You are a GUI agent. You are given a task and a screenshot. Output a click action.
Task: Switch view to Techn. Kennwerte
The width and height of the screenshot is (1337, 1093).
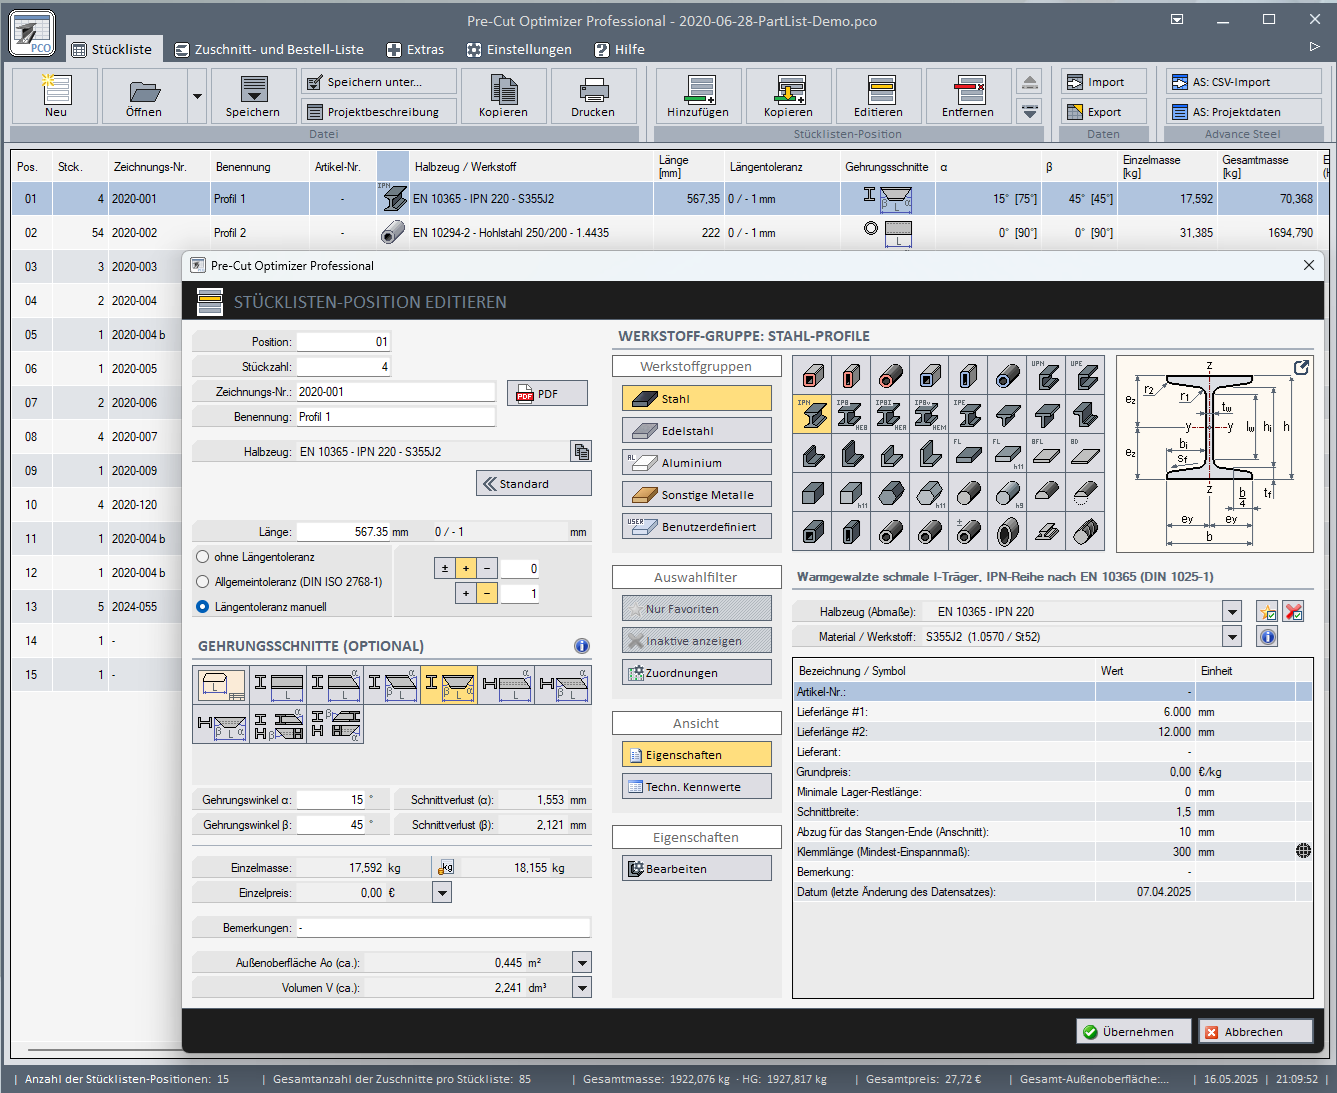click(697, 787)
